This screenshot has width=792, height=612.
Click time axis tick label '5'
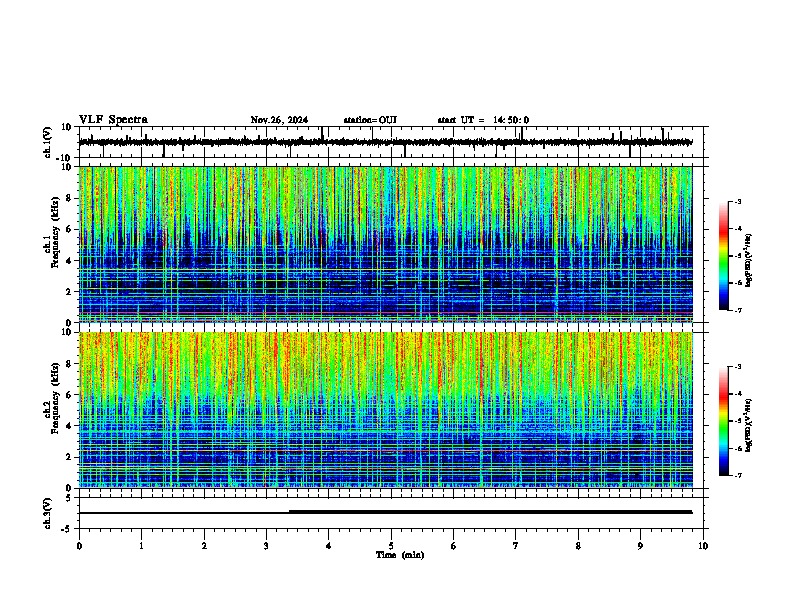pos(391,546)
